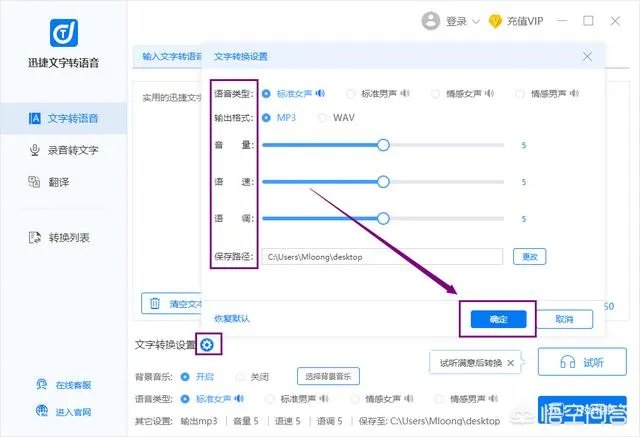Click 选择背景音乐 button
This screenshot has height=437, width=640.
tap(328, 376)
